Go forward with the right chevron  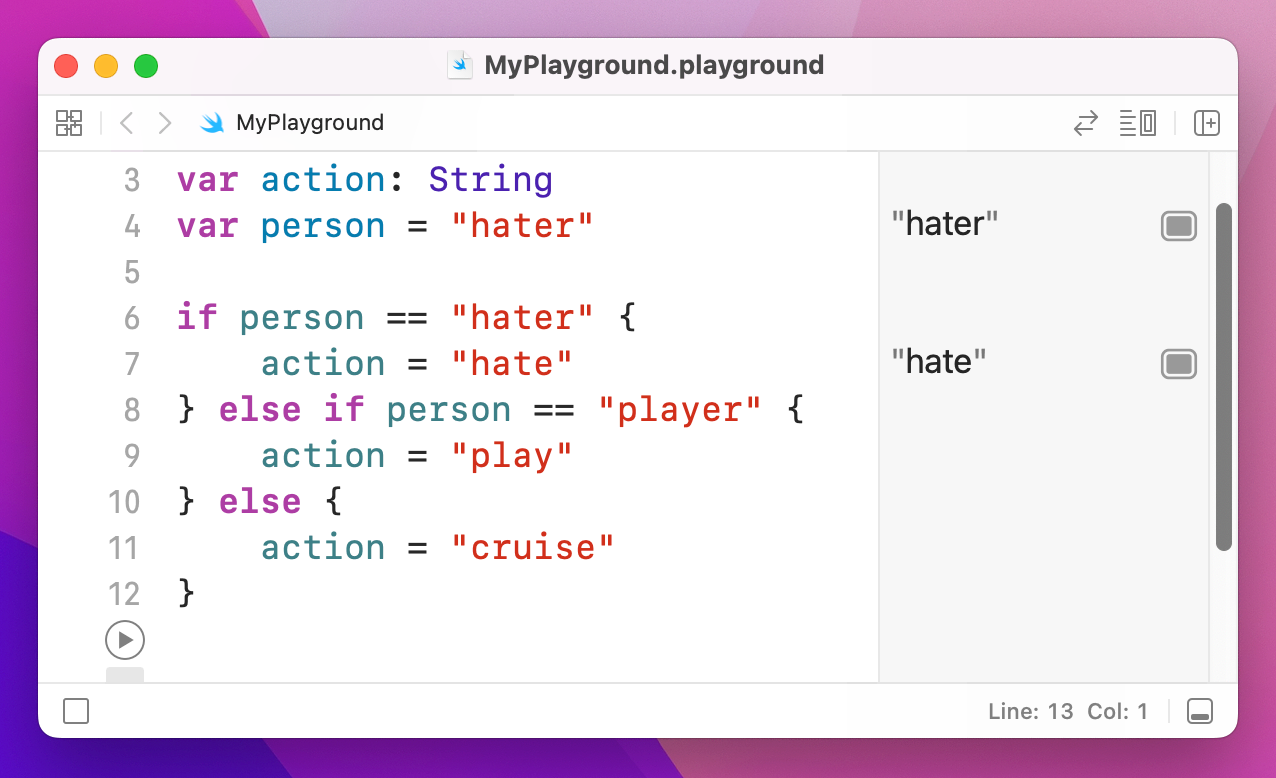(x=165, y=123)
